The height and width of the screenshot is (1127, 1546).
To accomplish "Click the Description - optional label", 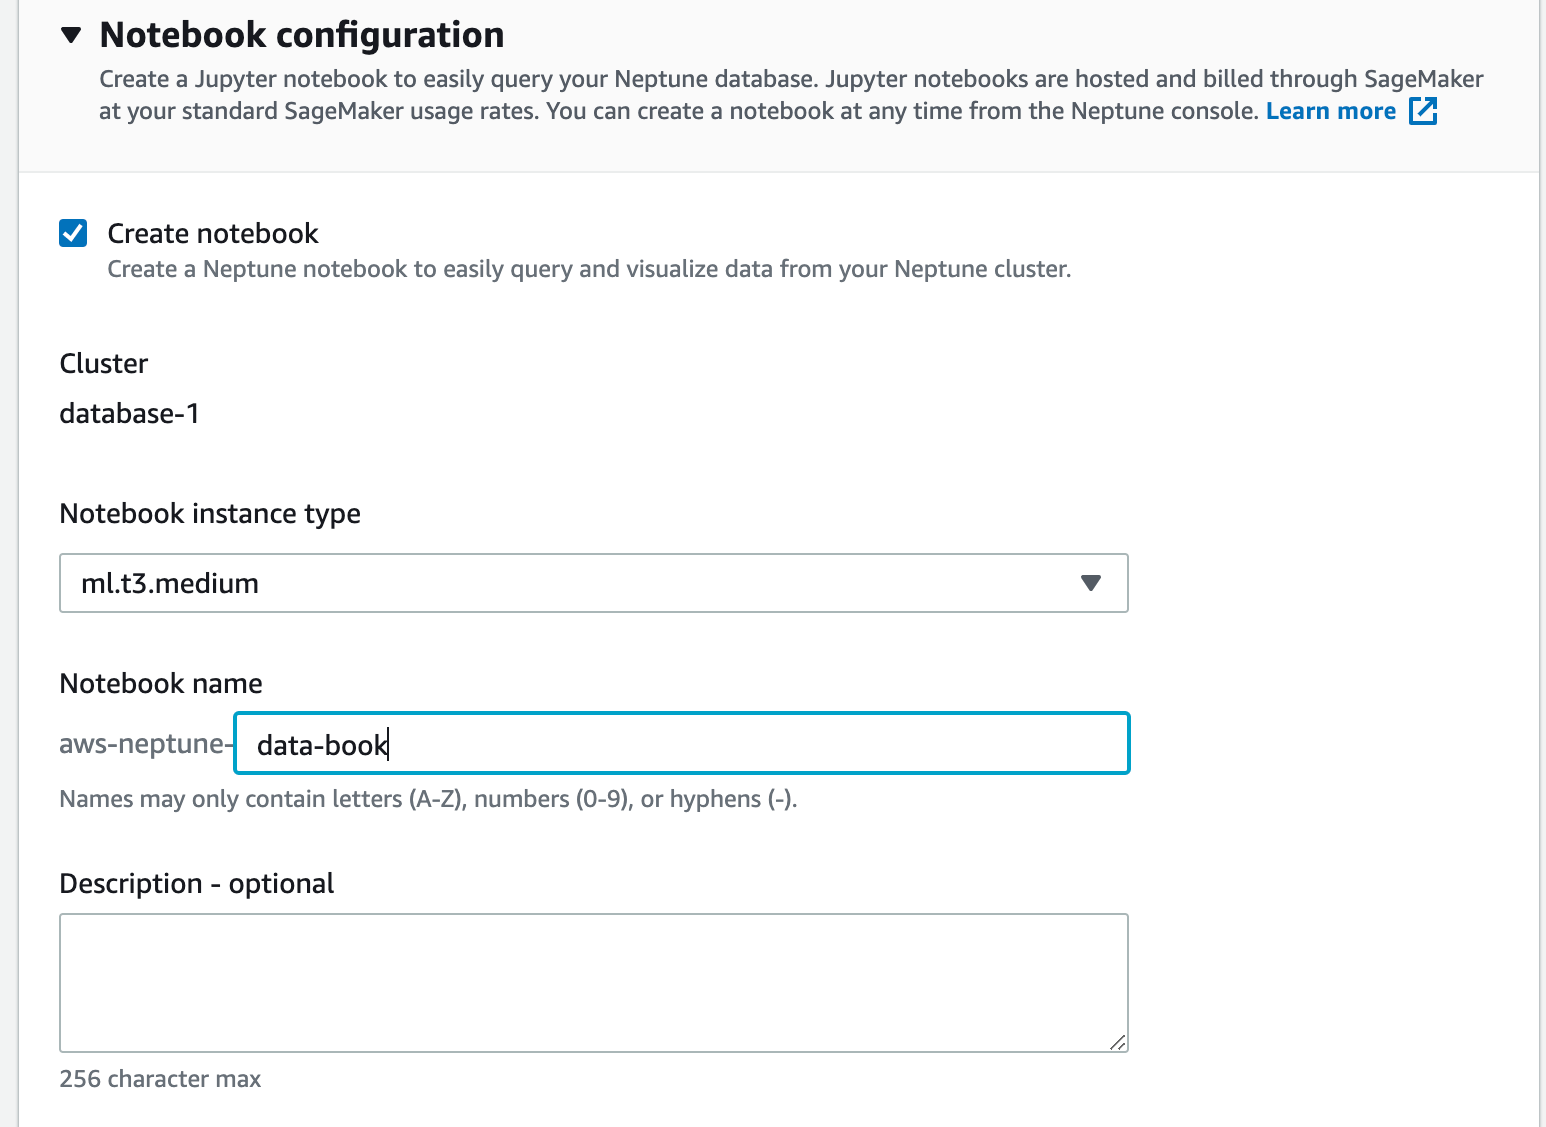I will click(196, 883).
